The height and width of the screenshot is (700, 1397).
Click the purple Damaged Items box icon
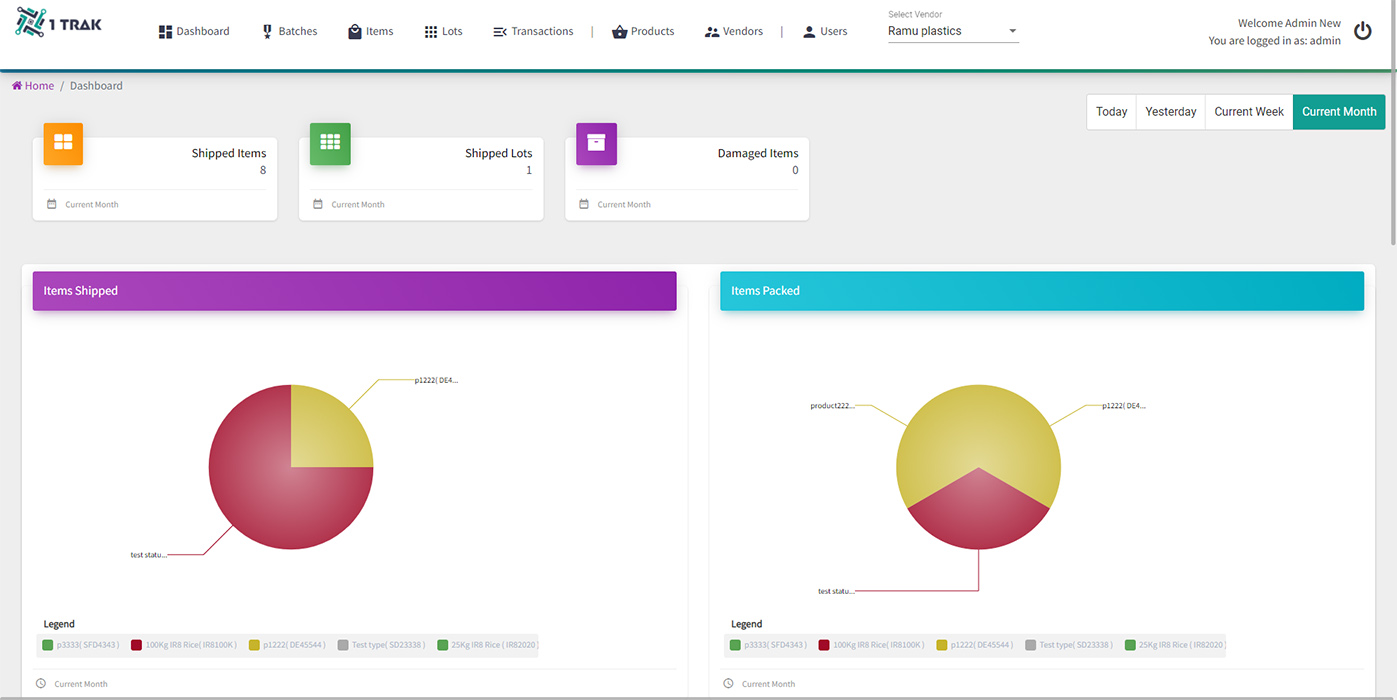pos(596,143)
